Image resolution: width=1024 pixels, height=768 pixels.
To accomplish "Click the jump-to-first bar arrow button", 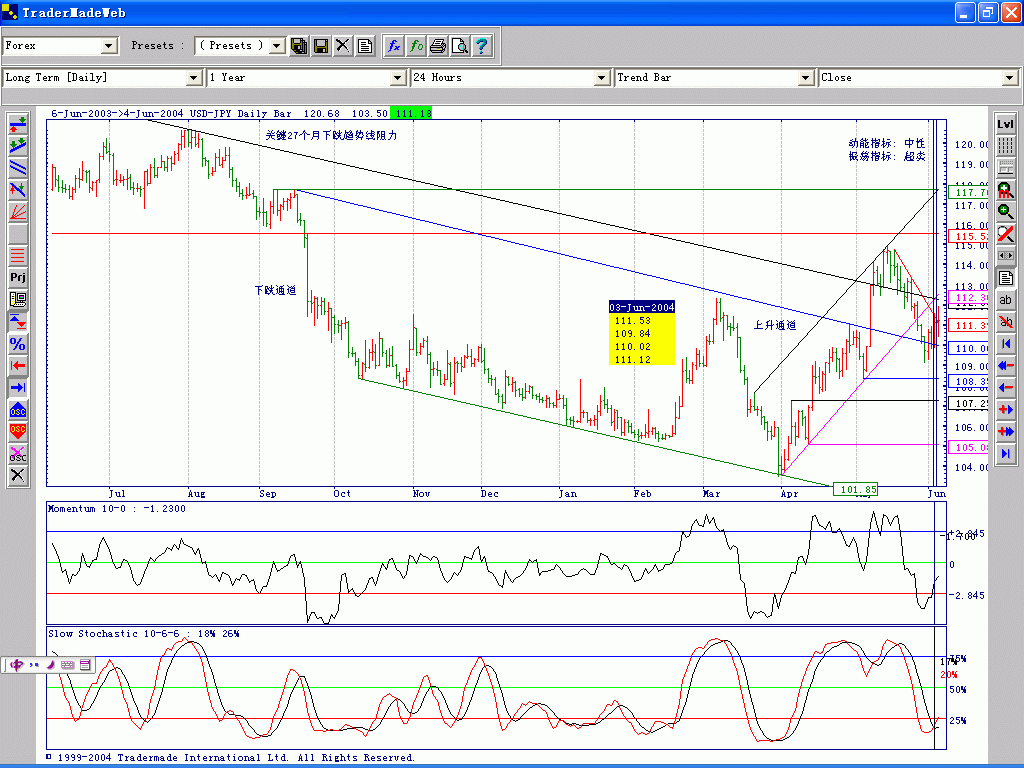I will (x=1006, y=344).
